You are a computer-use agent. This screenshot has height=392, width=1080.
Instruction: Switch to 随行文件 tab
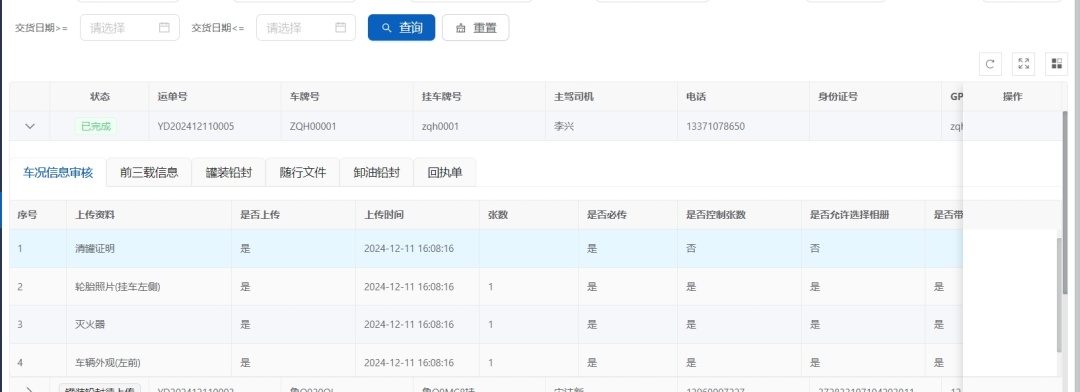point(302,173)
